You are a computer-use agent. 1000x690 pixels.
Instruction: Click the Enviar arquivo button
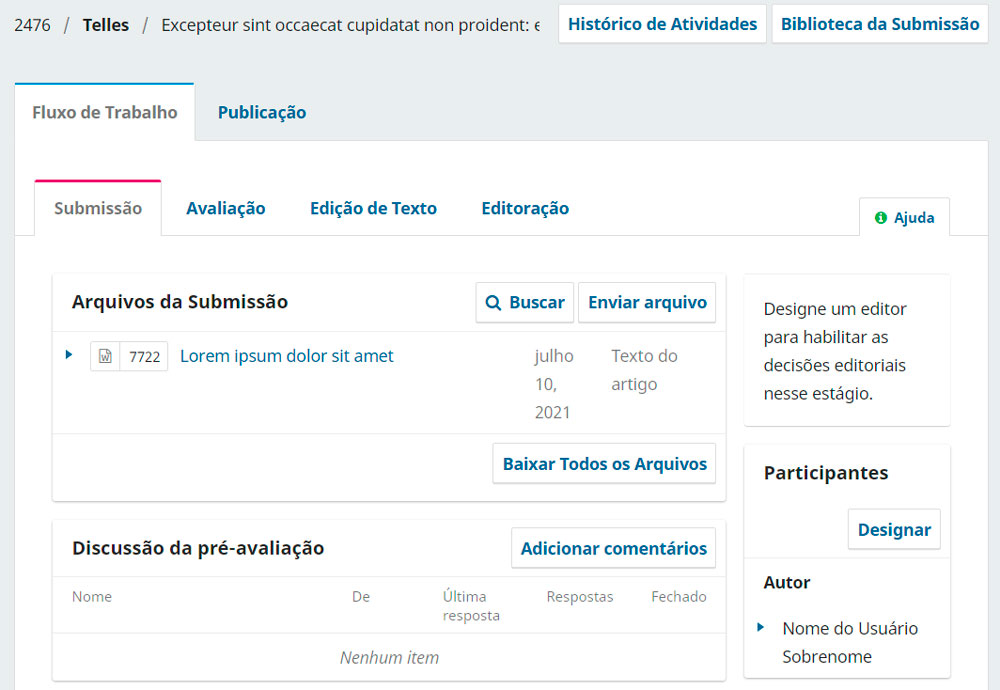pos(647,302)
